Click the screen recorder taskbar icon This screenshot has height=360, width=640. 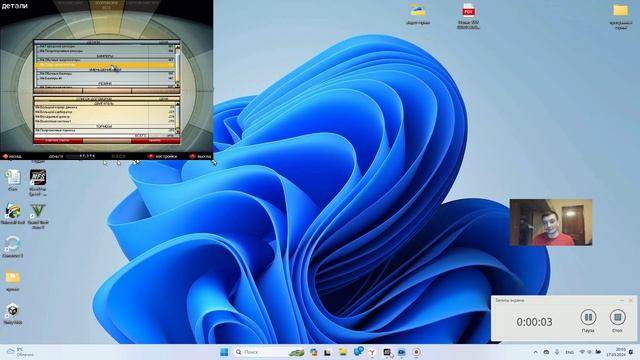tap(416, 352)
